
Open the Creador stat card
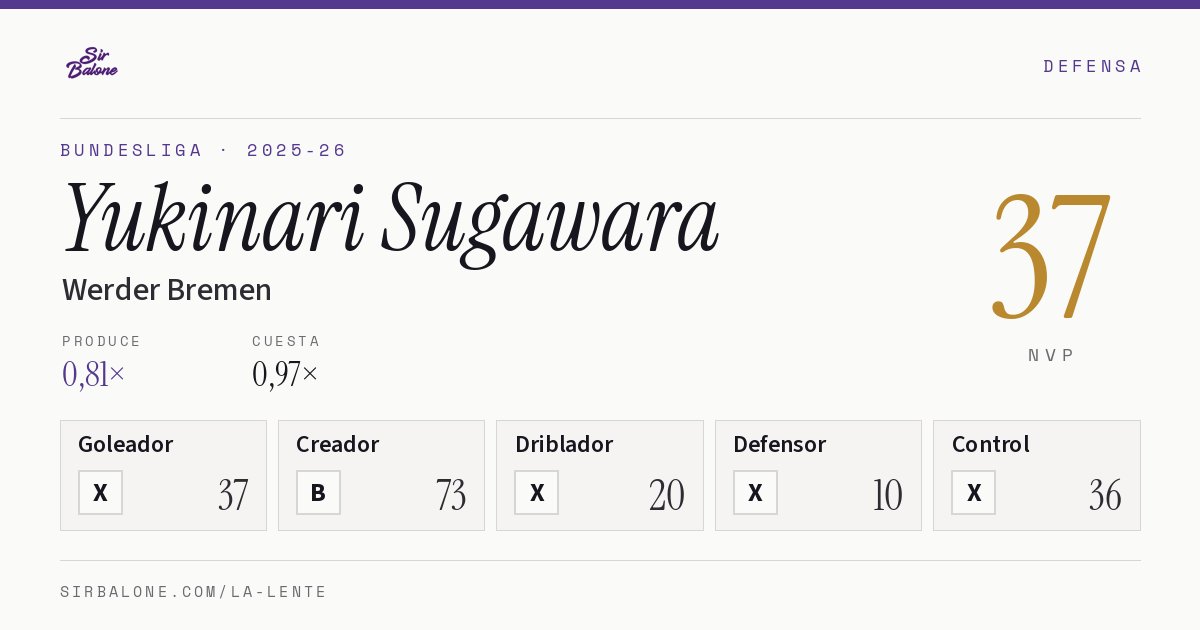381,475
